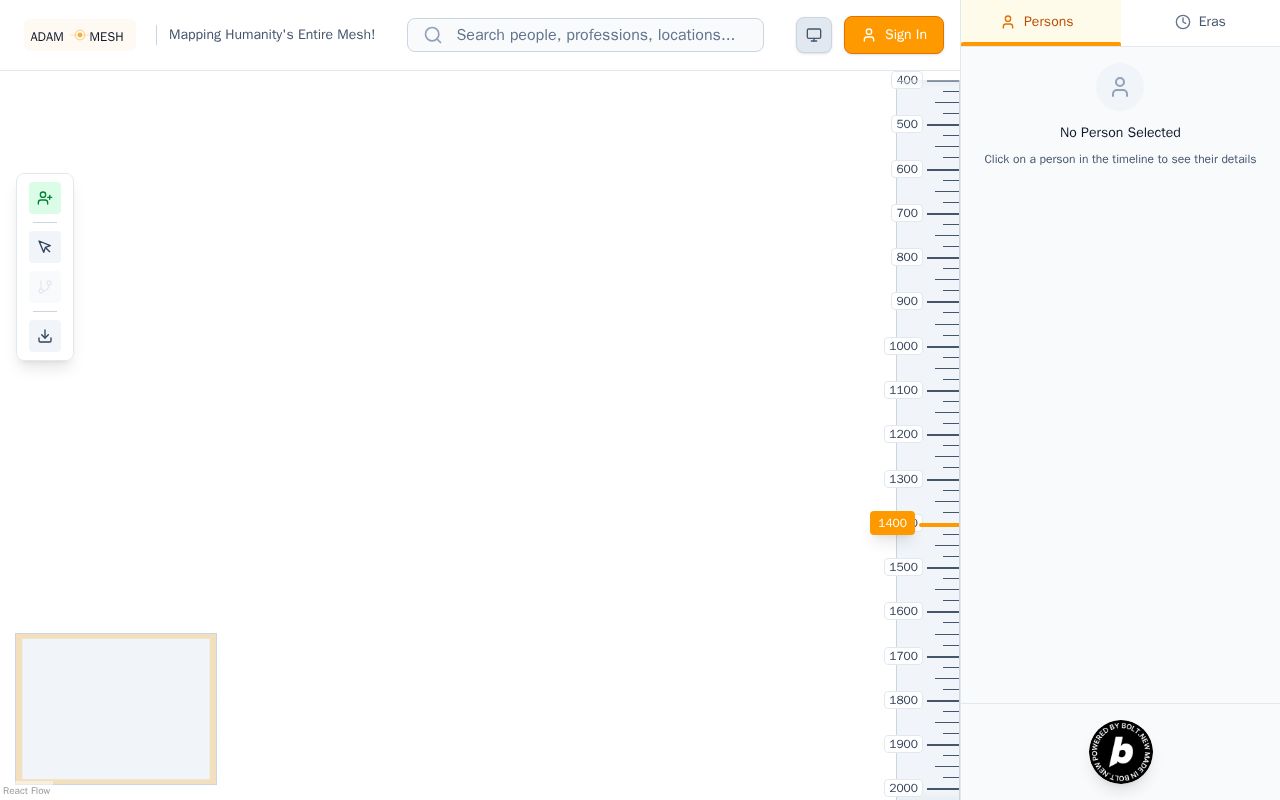Click the Add Person icon in the toolbar
1280x800 pixels.
click(45, 198)
